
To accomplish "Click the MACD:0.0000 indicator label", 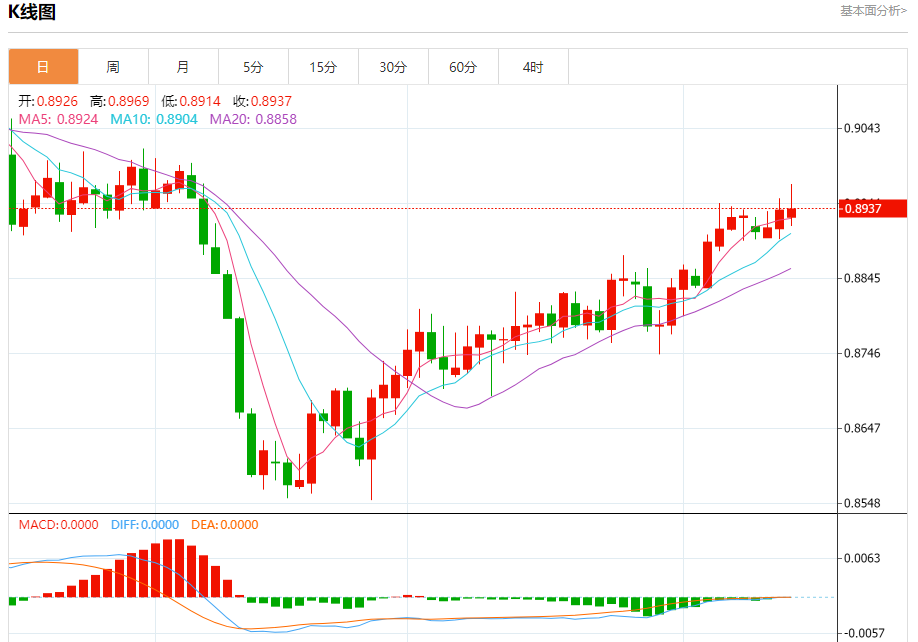I will tap(59, 524).
